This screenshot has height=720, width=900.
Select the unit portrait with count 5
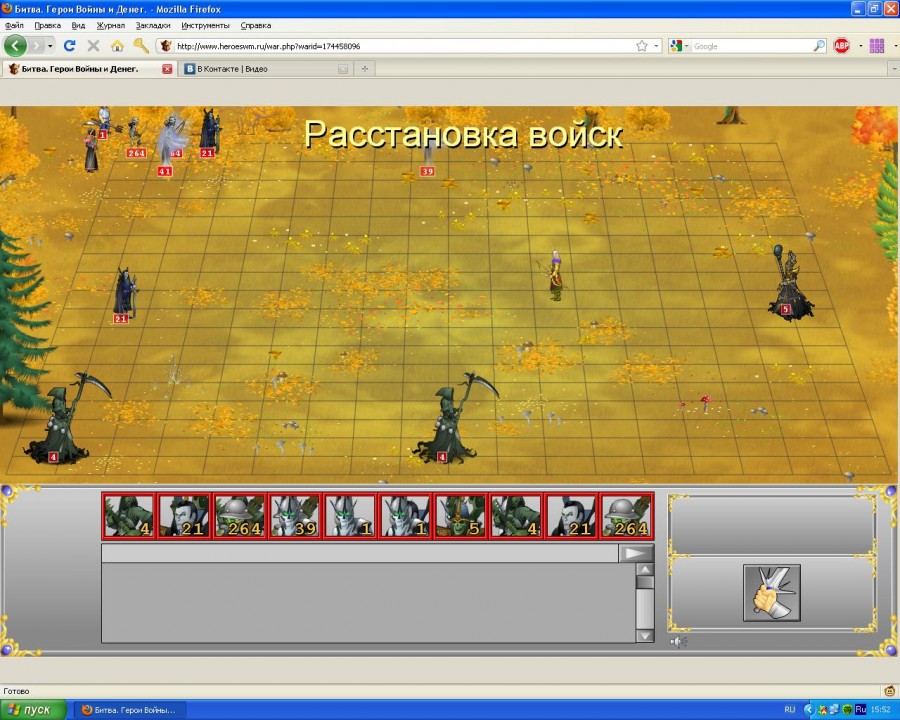[x=460, y=516]
